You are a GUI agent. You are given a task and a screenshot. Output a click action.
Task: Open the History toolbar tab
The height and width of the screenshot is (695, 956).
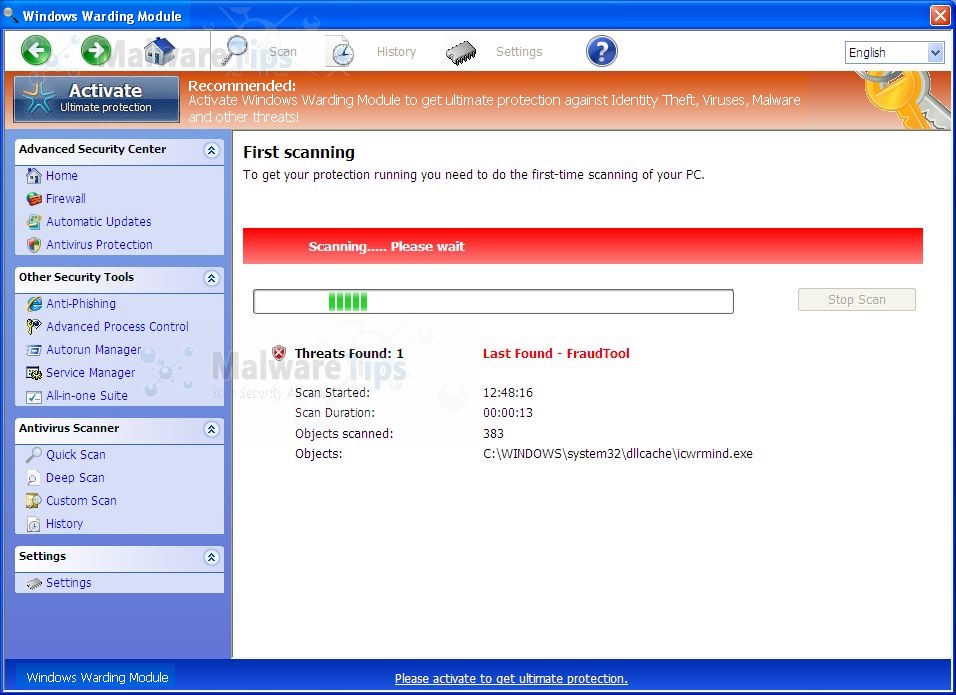[x=396, y=52]
